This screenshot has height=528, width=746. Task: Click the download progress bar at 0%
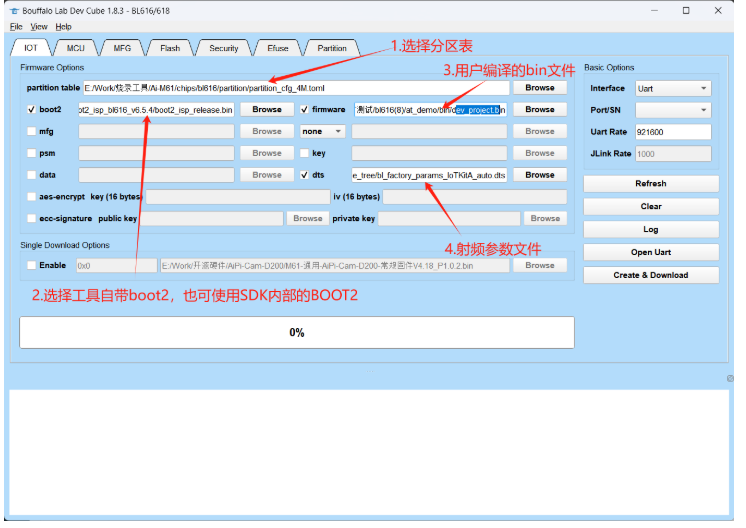point(297,332)
